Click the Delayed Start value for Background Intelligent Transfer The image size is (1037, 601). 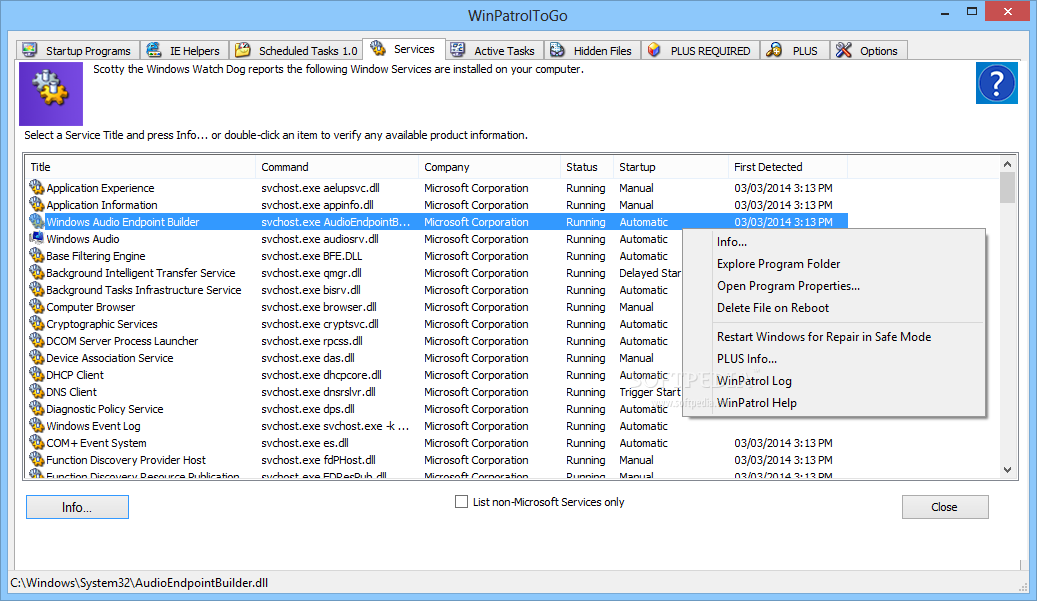coord(649,273)
